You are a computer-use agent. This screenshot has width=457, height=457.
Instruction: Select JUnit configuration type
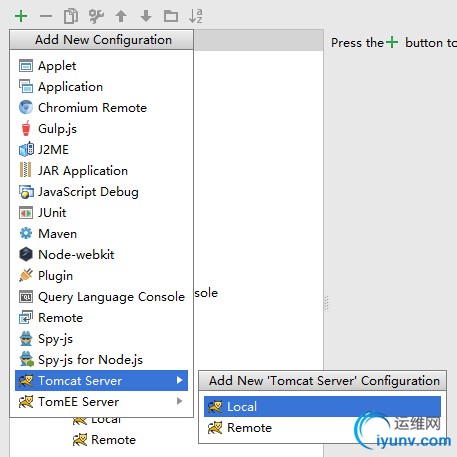(x=102, y=213)
